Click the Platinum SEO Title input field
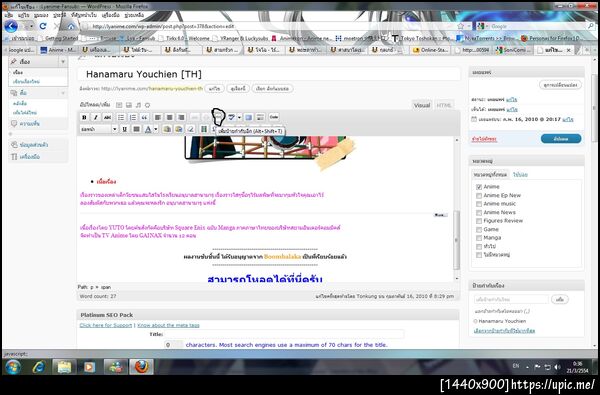 tap(284, 335)
